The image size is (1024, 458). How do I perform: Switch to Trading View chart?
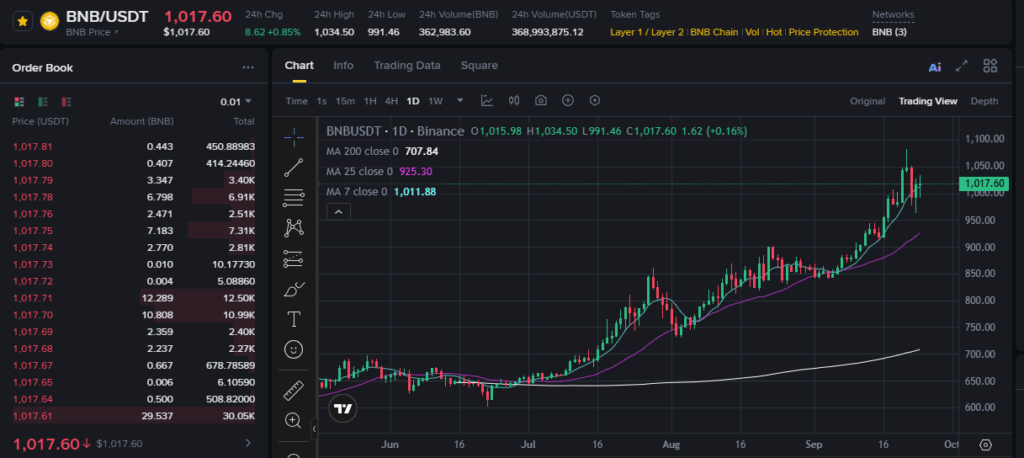click(928, 101)
